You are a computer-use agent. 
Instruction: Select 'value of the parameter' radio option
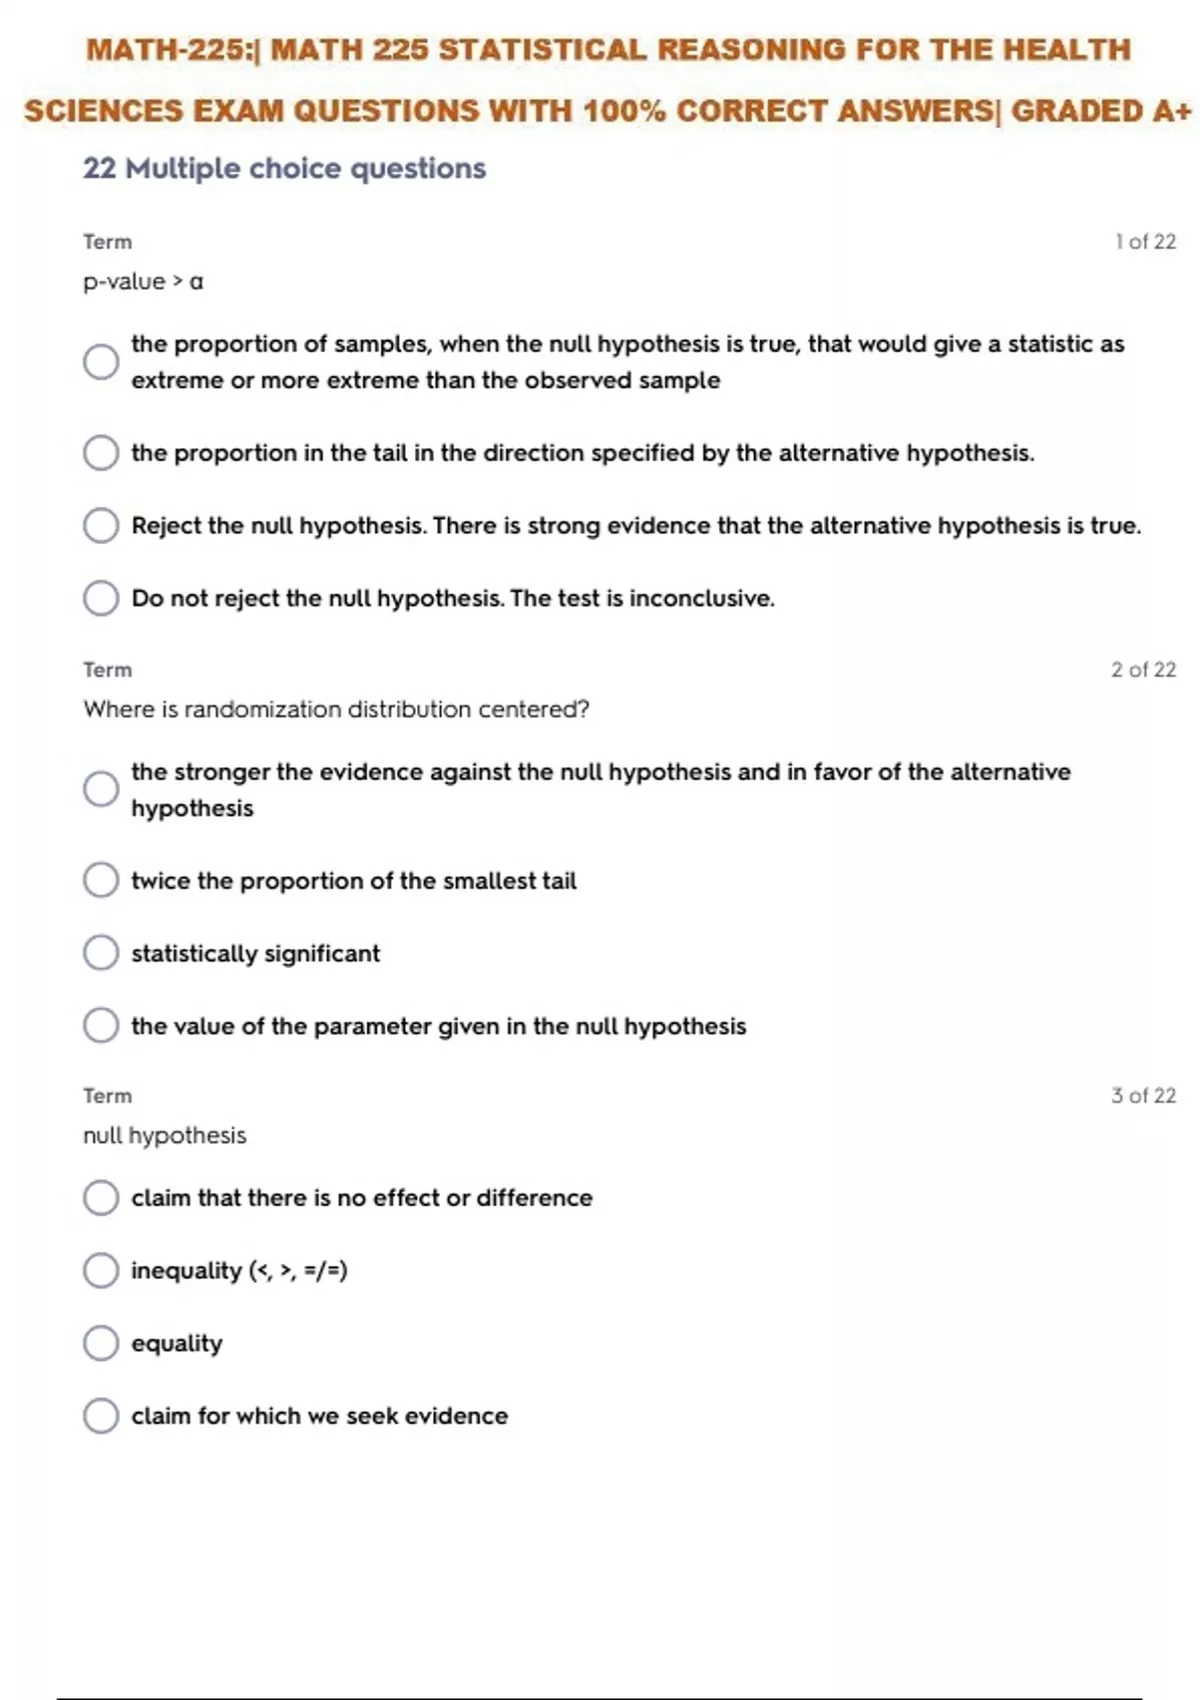101,1025
